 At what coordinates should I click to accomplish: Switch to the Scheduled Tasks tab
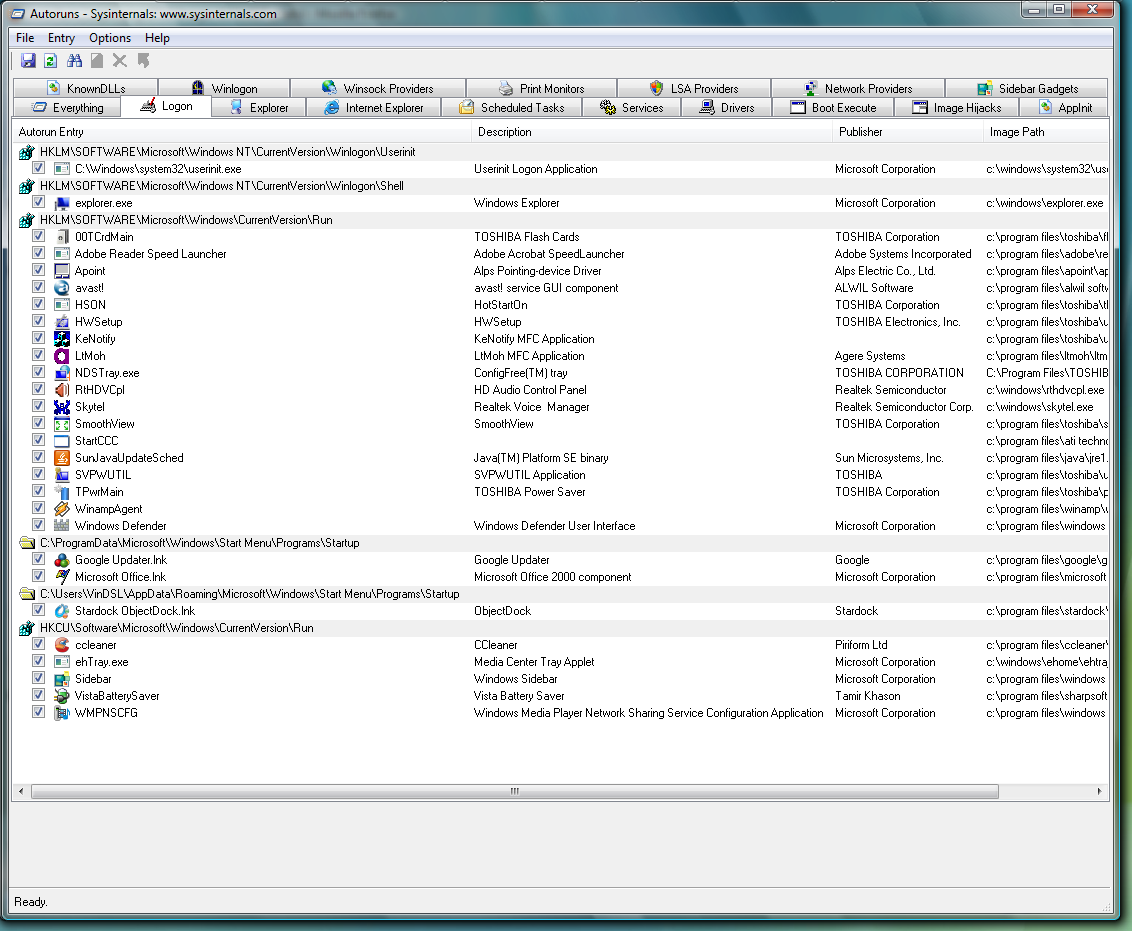click(511, 108)
